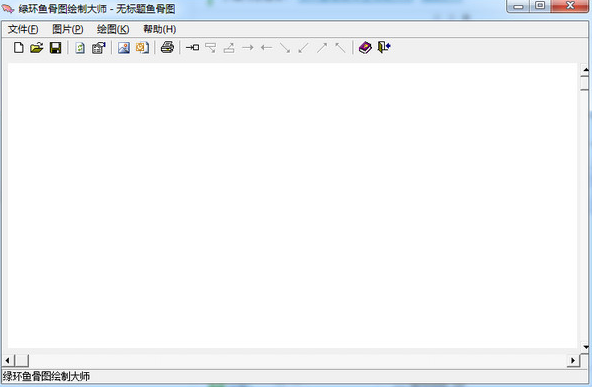The image size is (592, 387).
Task: Click the refresh document icon
Action: click(80, 48)
